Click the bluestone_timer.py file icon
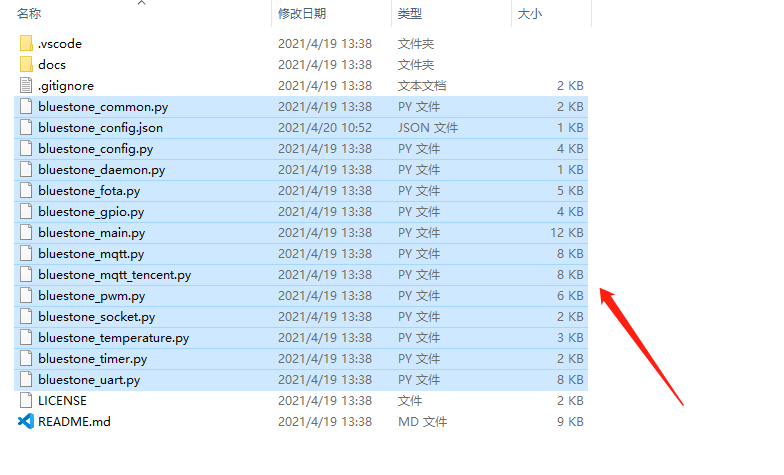Image resolution: width=784 pixels, height=475 pixels. pos(26,358)
